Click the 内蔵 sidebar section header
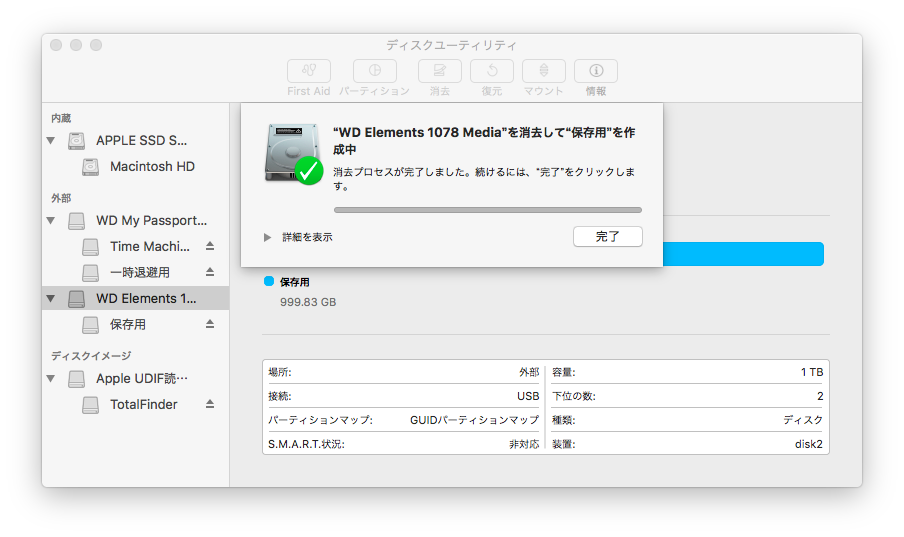The height and width of the screenshot is (537, 904). click(x=61, y=118)
